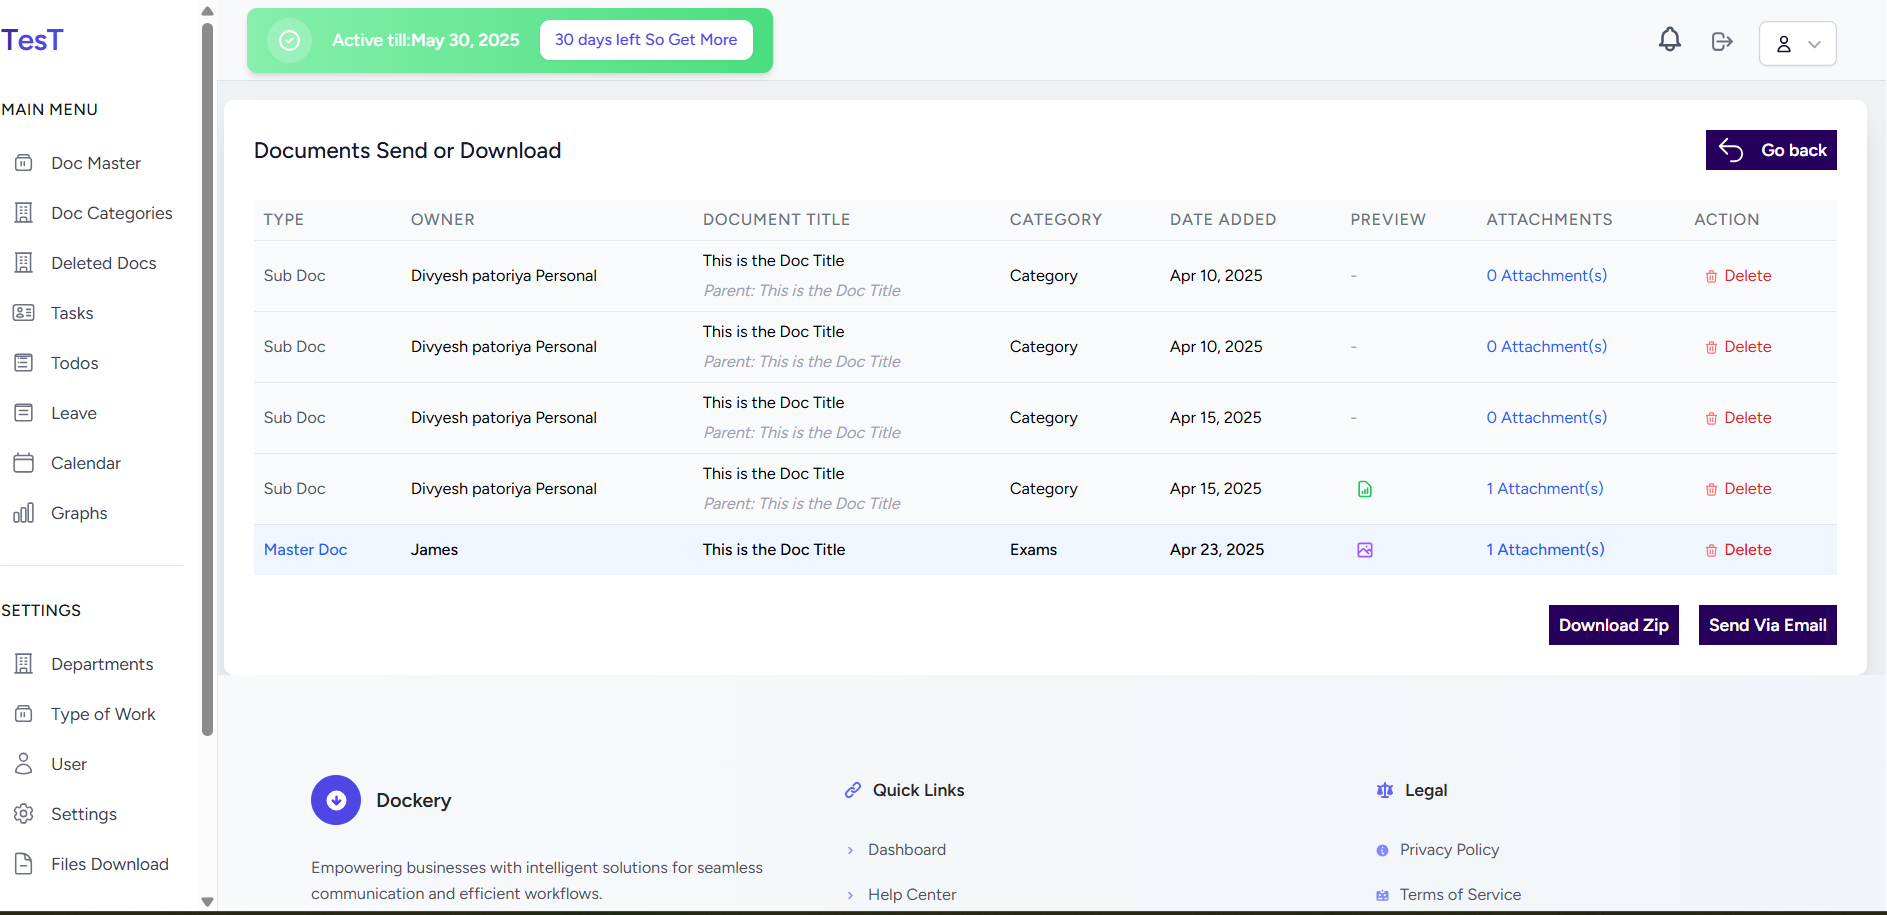Open Help Center quick link
The image size is (1887, 915).
(912, 895)
